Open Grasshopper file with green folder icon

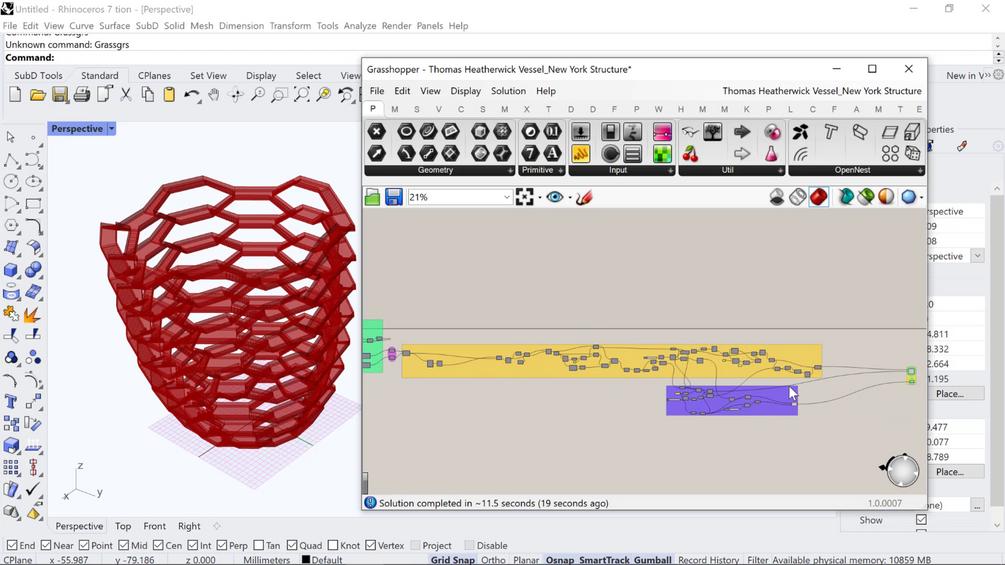(372, 197)
